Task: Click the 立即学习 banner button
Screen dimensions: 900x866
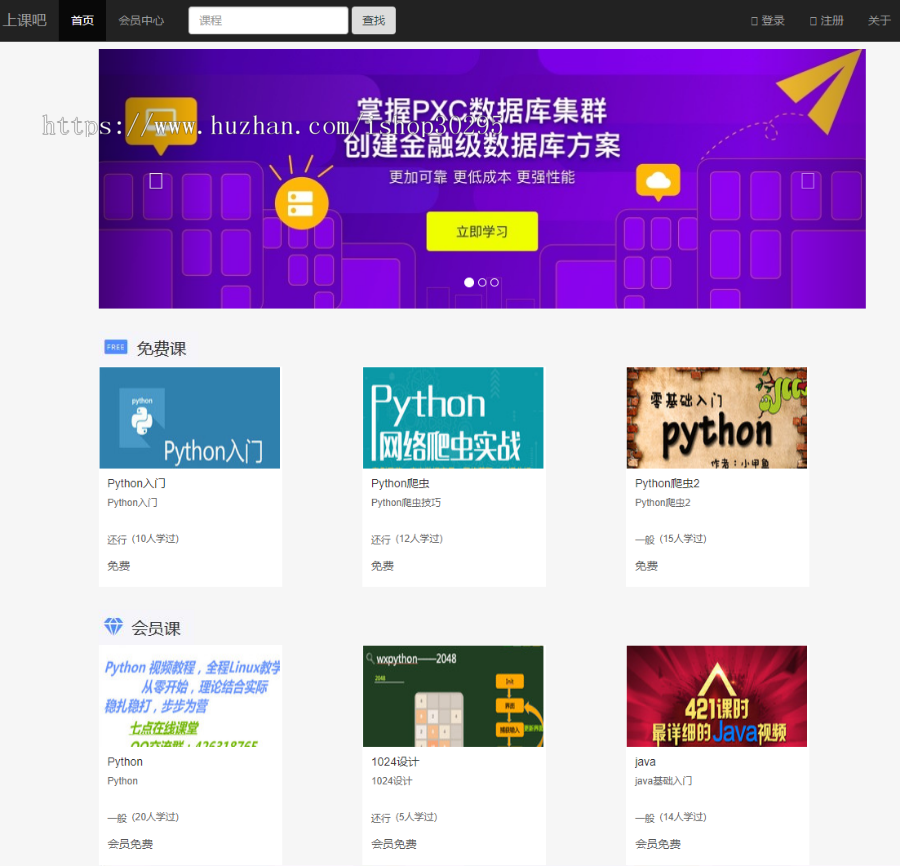Action: click(482, 230)
